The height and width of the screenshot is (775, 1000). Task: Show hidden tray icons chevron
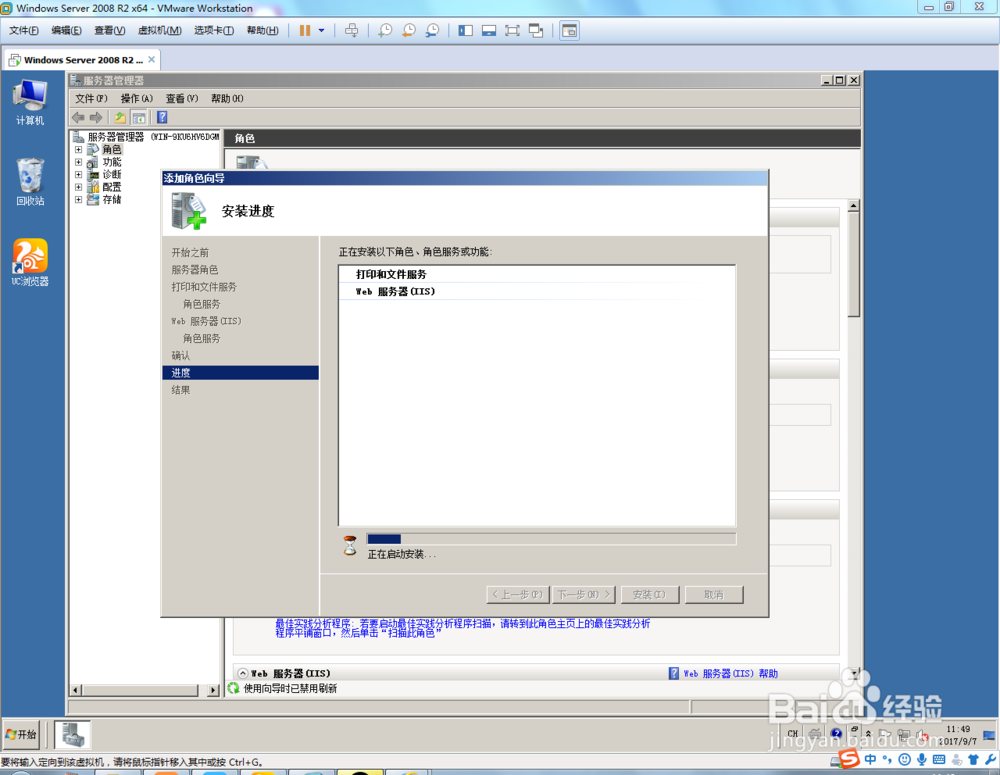(868, 734)
